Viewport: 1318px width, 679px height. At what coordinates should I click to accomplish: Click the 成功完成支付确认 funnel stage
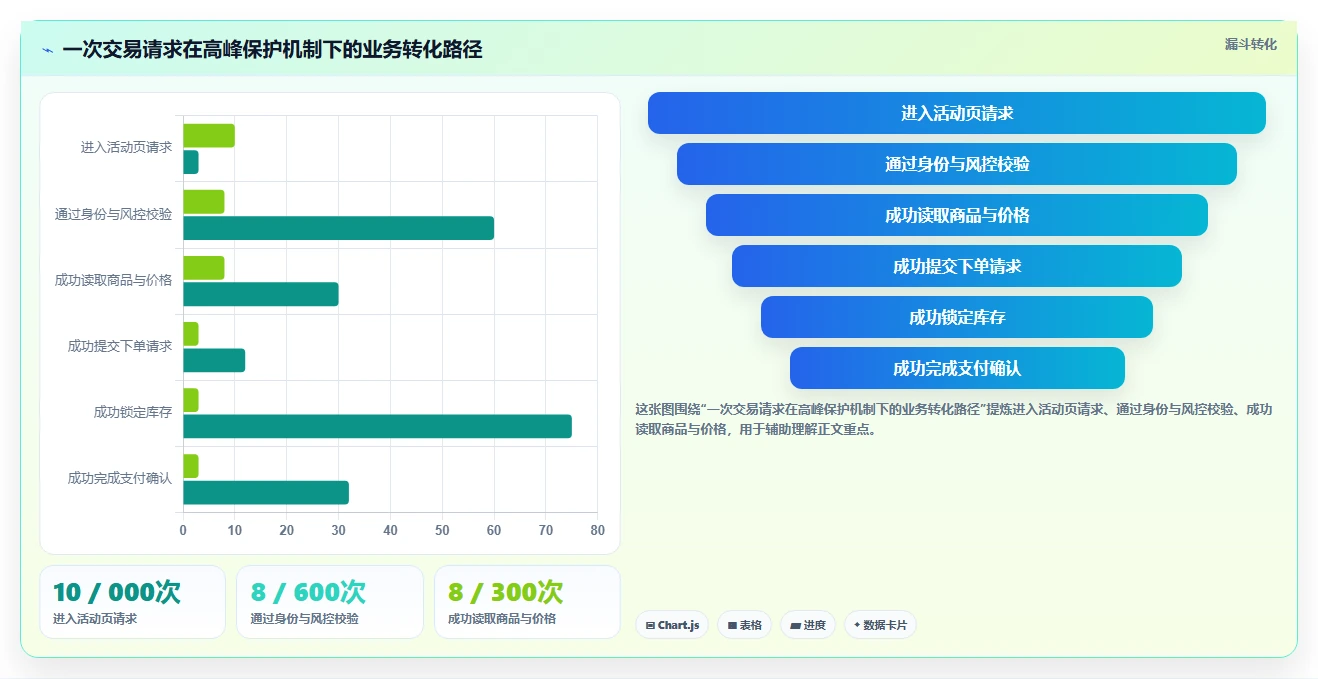pos(957,368)
